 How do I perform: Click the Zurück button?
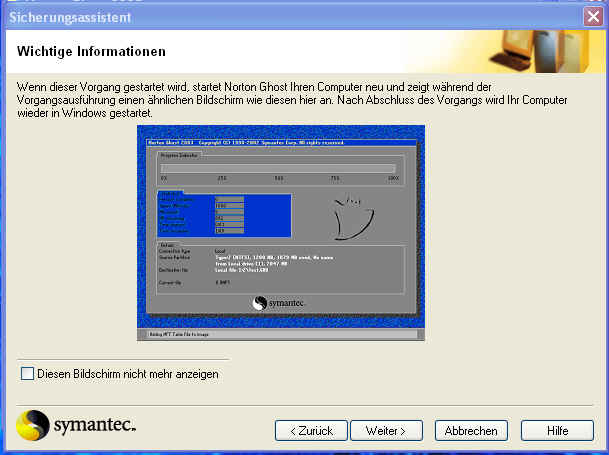311,431
